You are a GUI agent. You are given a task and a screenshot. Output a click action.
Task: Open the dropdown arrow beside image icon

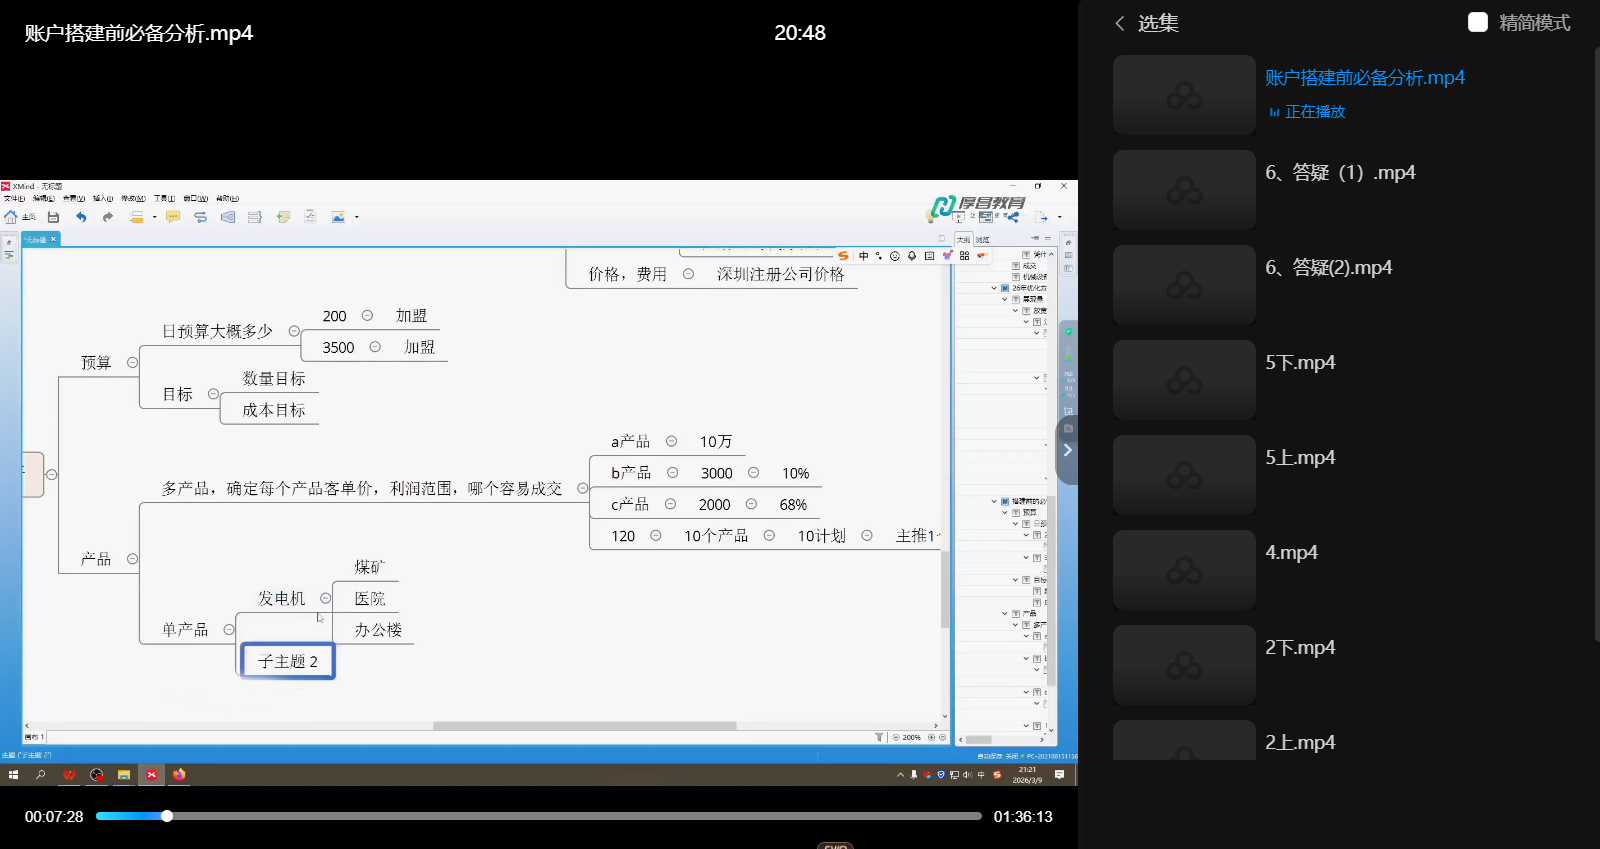pos(357,217)
